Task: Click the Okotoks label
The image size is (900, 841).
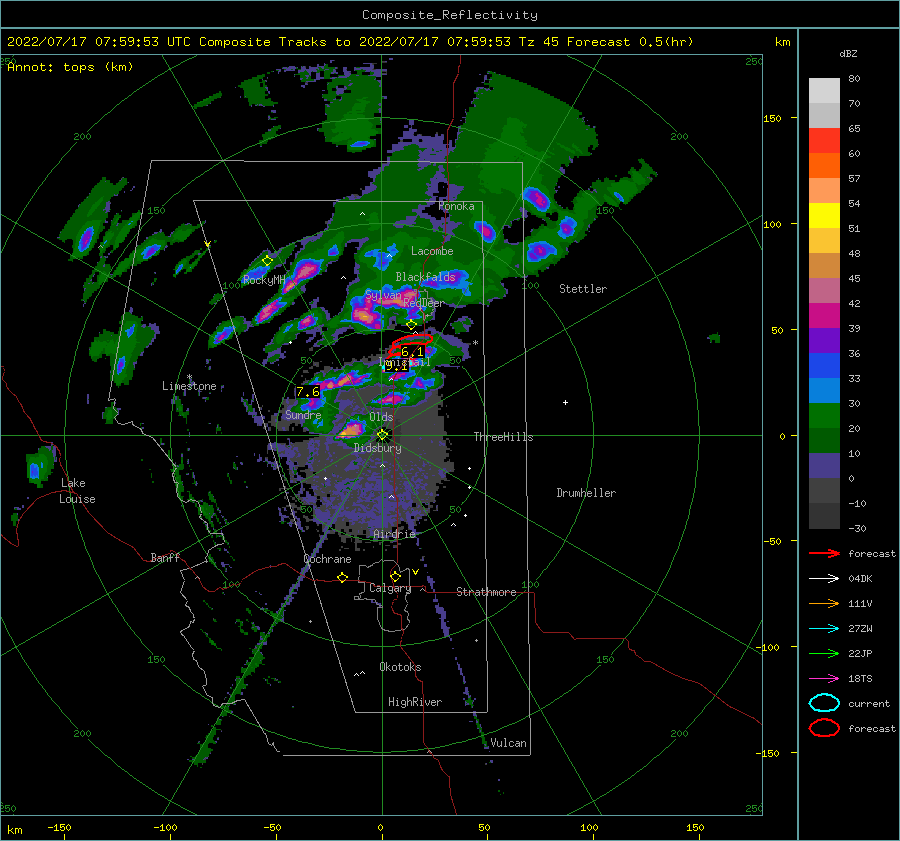Action: click(400, 666)
